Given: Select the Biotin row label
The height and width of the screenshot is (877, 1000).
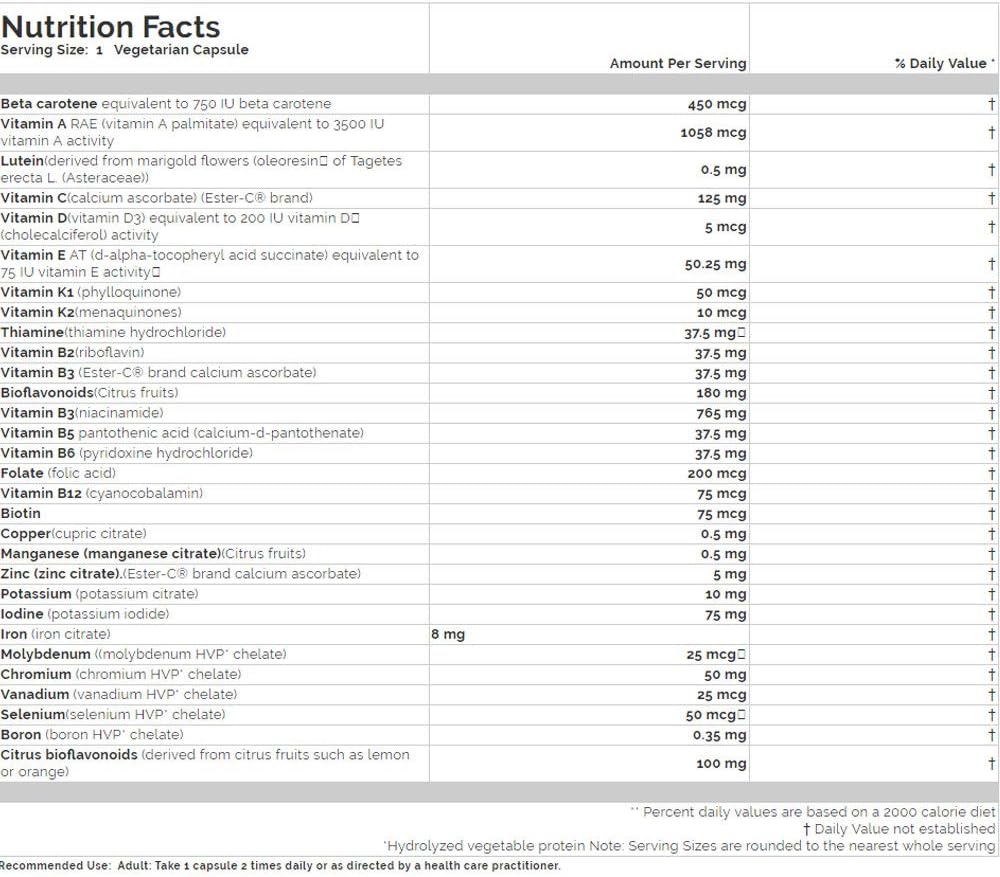Looking at the screenshot, I should [x=21, y=513].
